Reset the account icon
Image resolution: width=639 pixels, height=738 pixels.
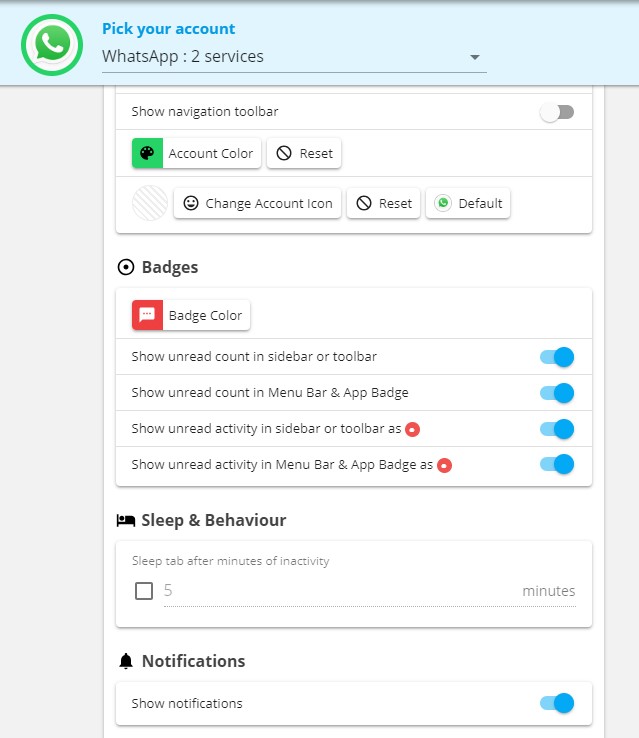click(383, 203)
